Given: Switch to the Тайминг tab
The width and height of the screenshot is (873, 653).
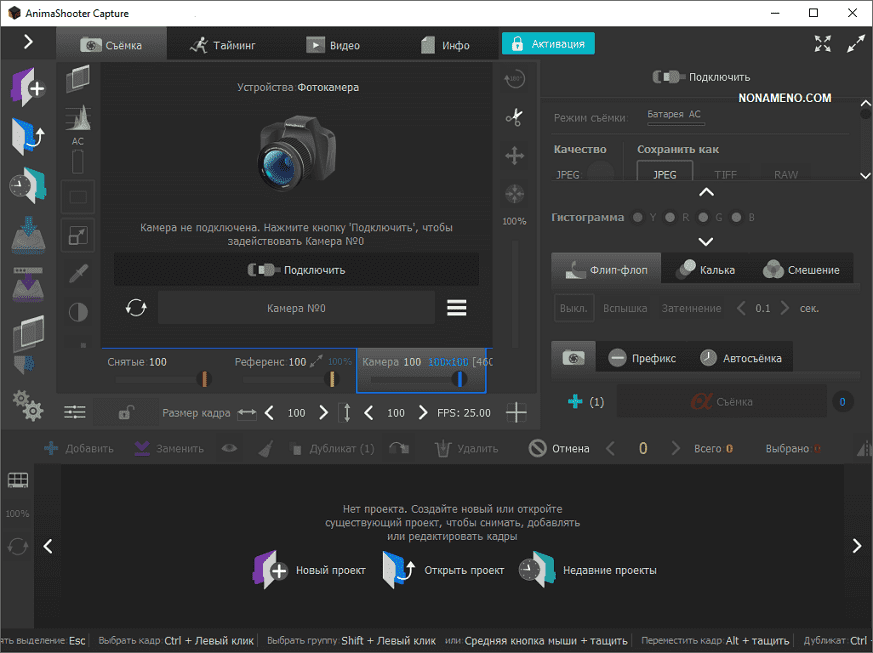Looking at the screenshot, I should point(221,45).
